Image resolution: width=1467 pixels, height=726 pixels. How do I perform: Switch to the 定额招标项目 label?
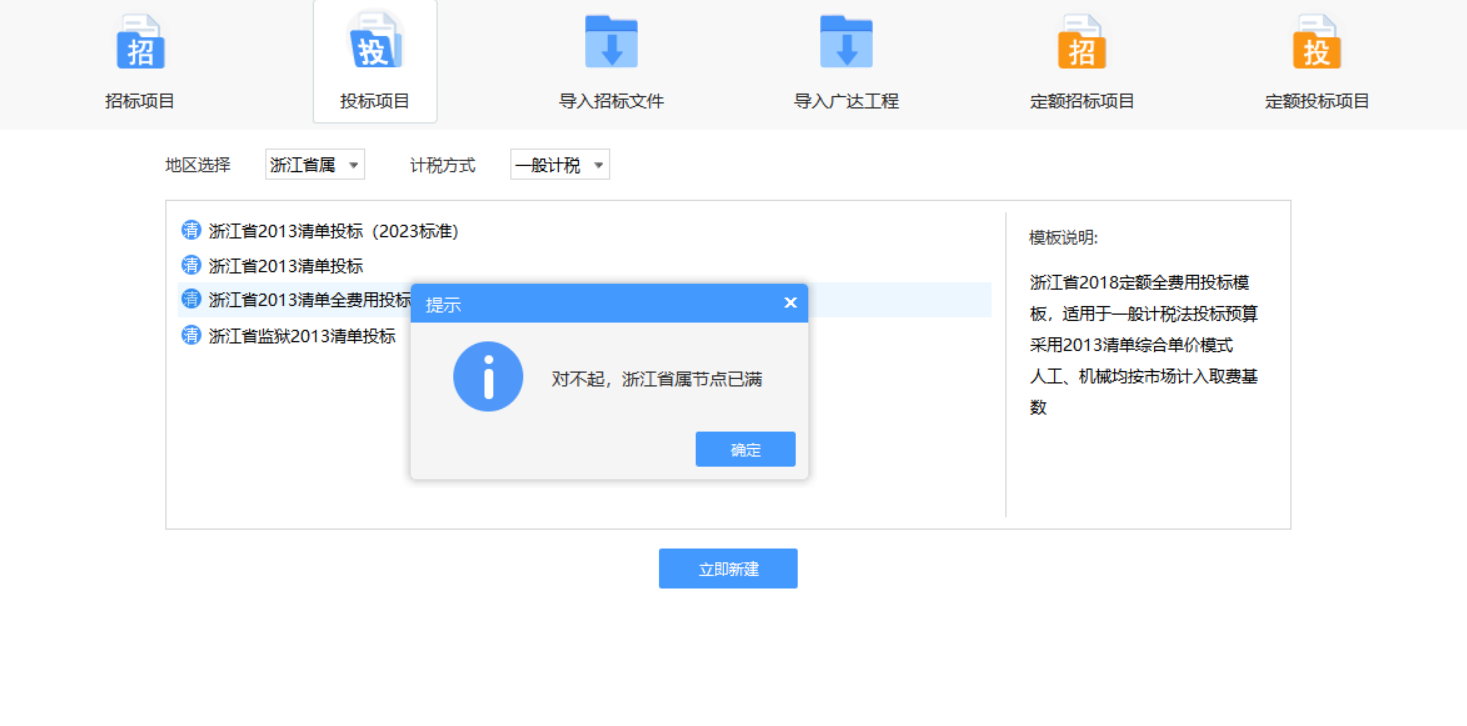point(1082,101)
